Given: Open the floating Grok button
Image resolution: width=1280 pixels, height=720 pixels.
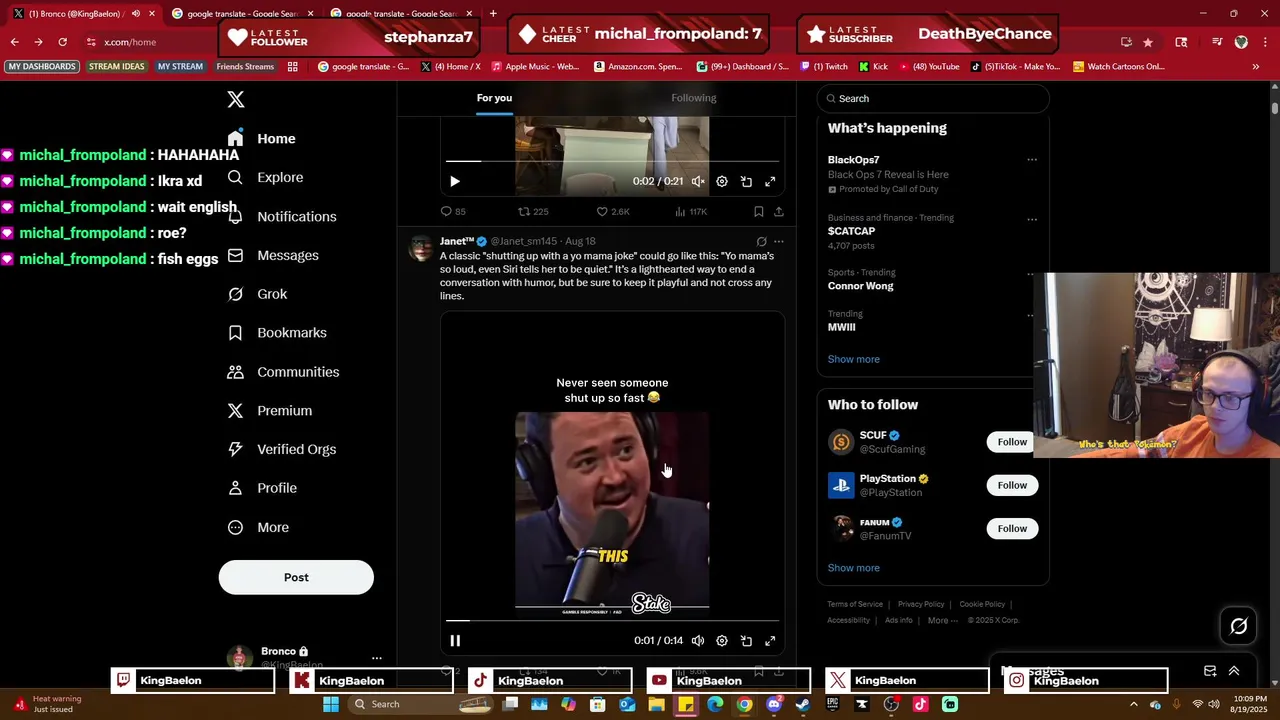Looking at the screenshot, I should (1239, 626).
